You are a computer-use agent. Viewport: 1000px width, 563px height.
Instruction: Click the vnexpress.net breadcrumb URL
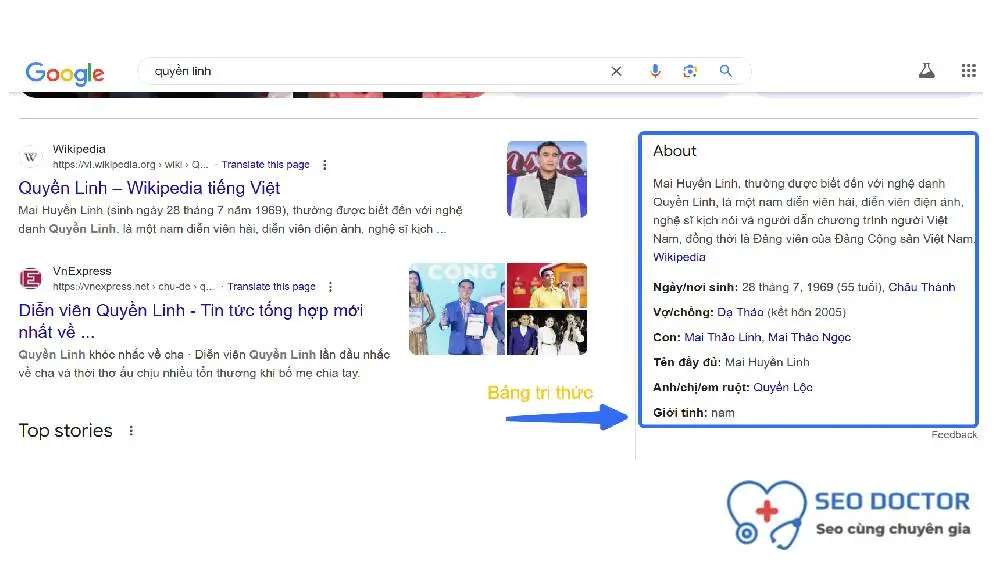click(x=133, y=287)
